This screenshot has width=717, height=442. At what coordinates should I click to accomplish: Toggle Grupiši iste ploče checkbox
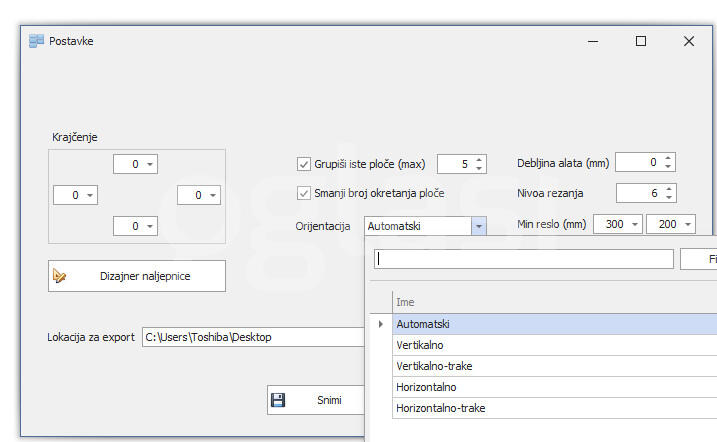tap(305, 164)
